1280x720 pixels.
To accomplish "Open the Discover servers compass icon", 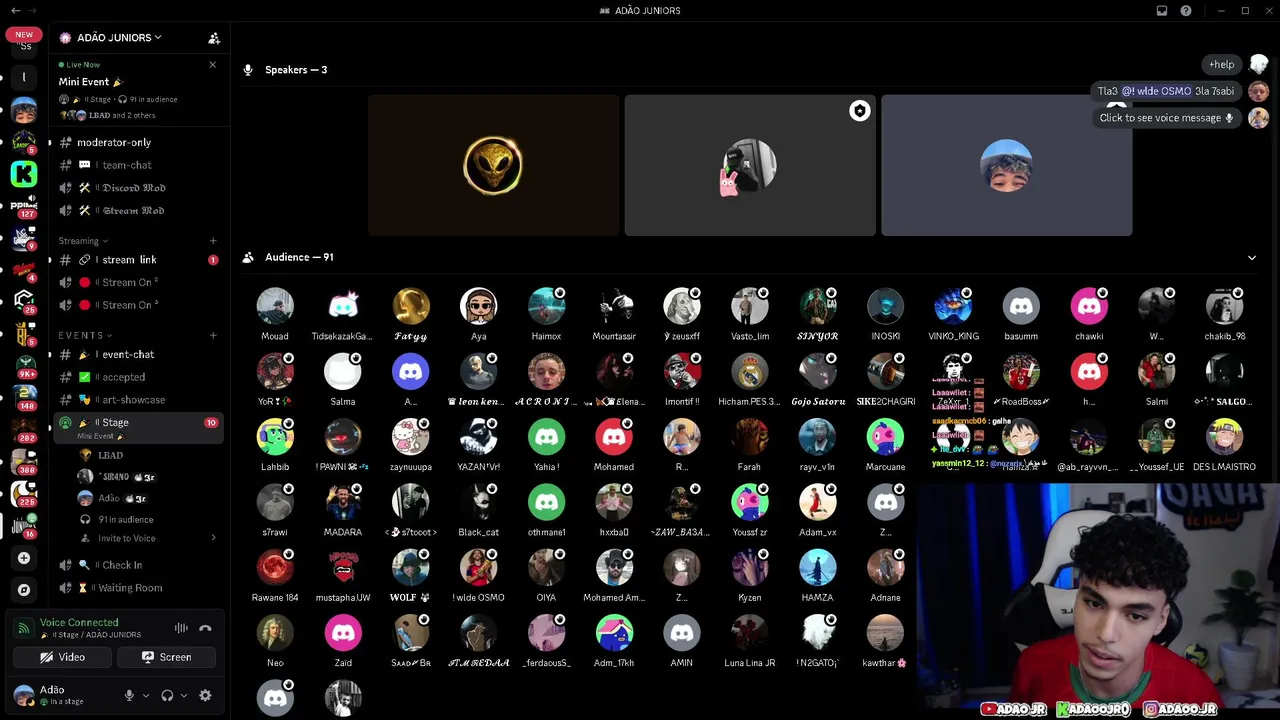I will 24,590.
